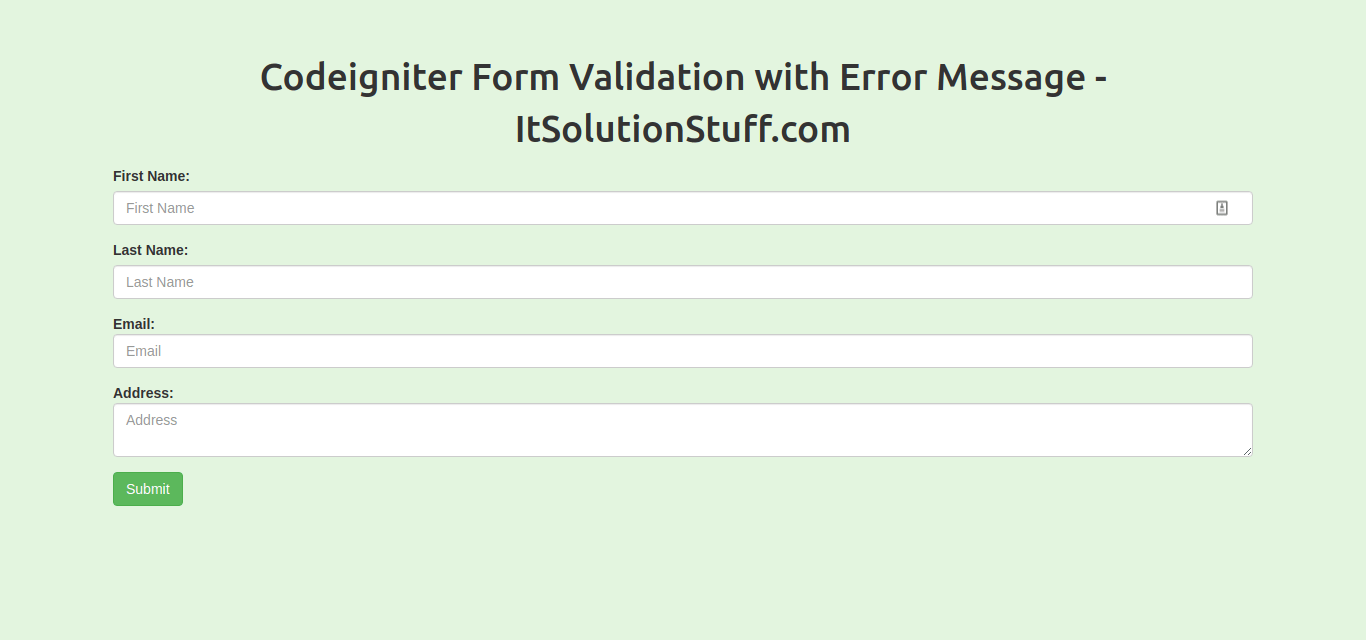Click "ItSolutionStuff.com" in the page heading
This screenshot has height=640, width=1366.
683,129
